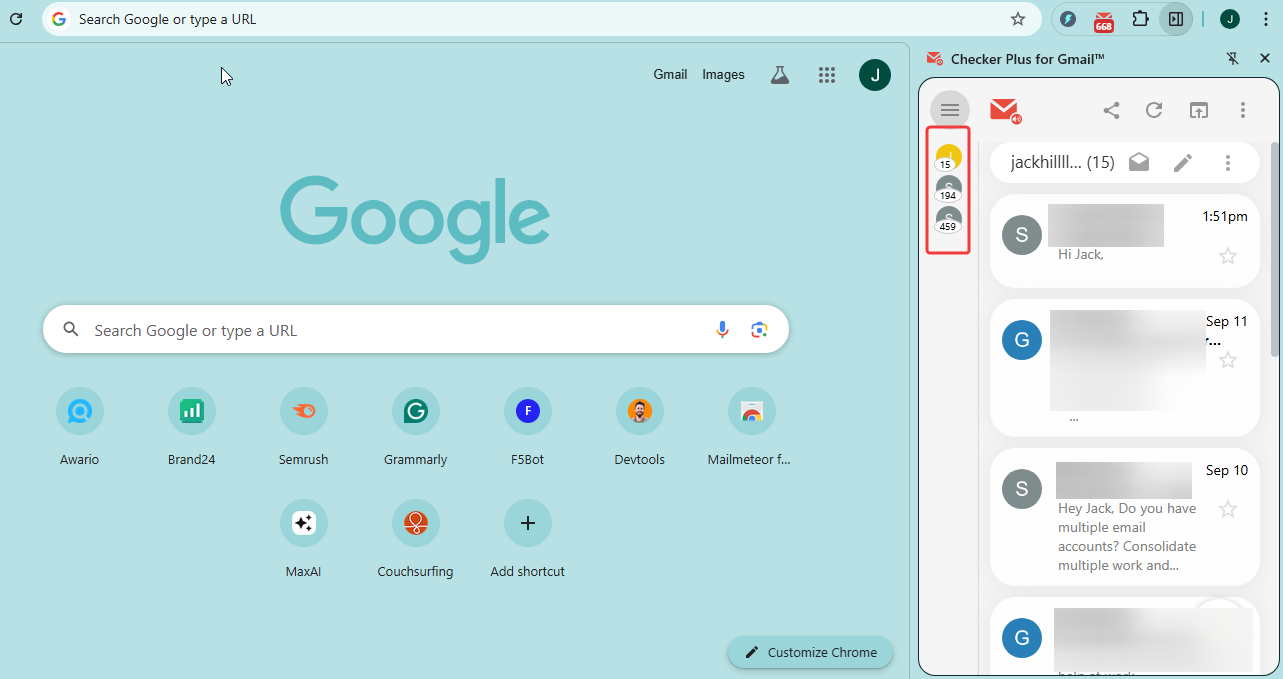Viewport: 1283px width, 679px height.
Task: Start voice search with microphone icon
Action: pos(722,330)
